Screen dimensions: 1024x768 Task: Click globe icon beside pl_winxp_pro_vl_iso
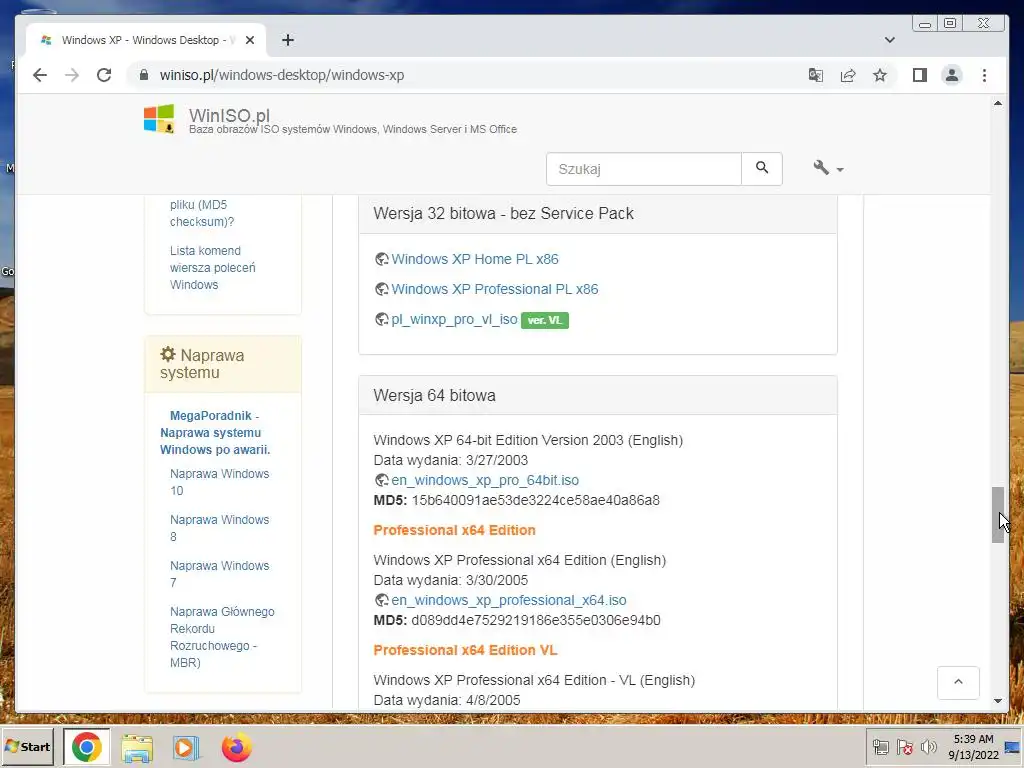382,319
